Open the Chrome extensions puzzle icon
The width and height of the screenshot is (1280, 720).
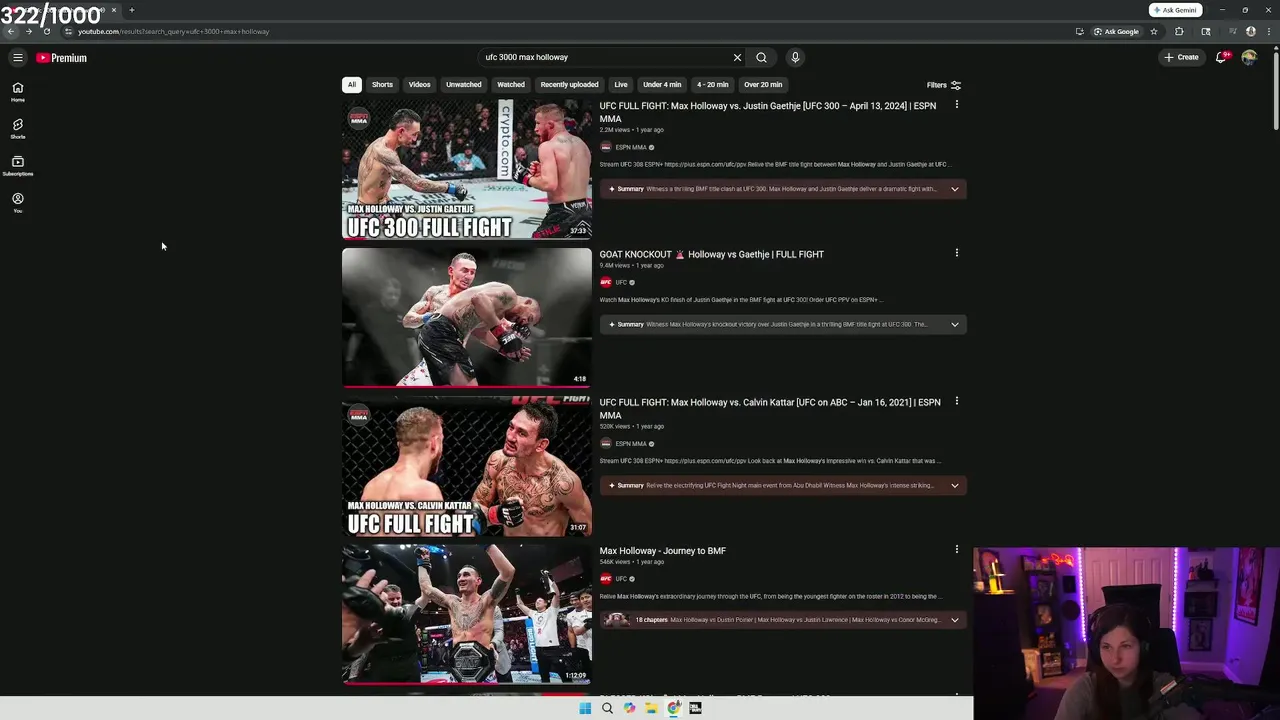1179,31
